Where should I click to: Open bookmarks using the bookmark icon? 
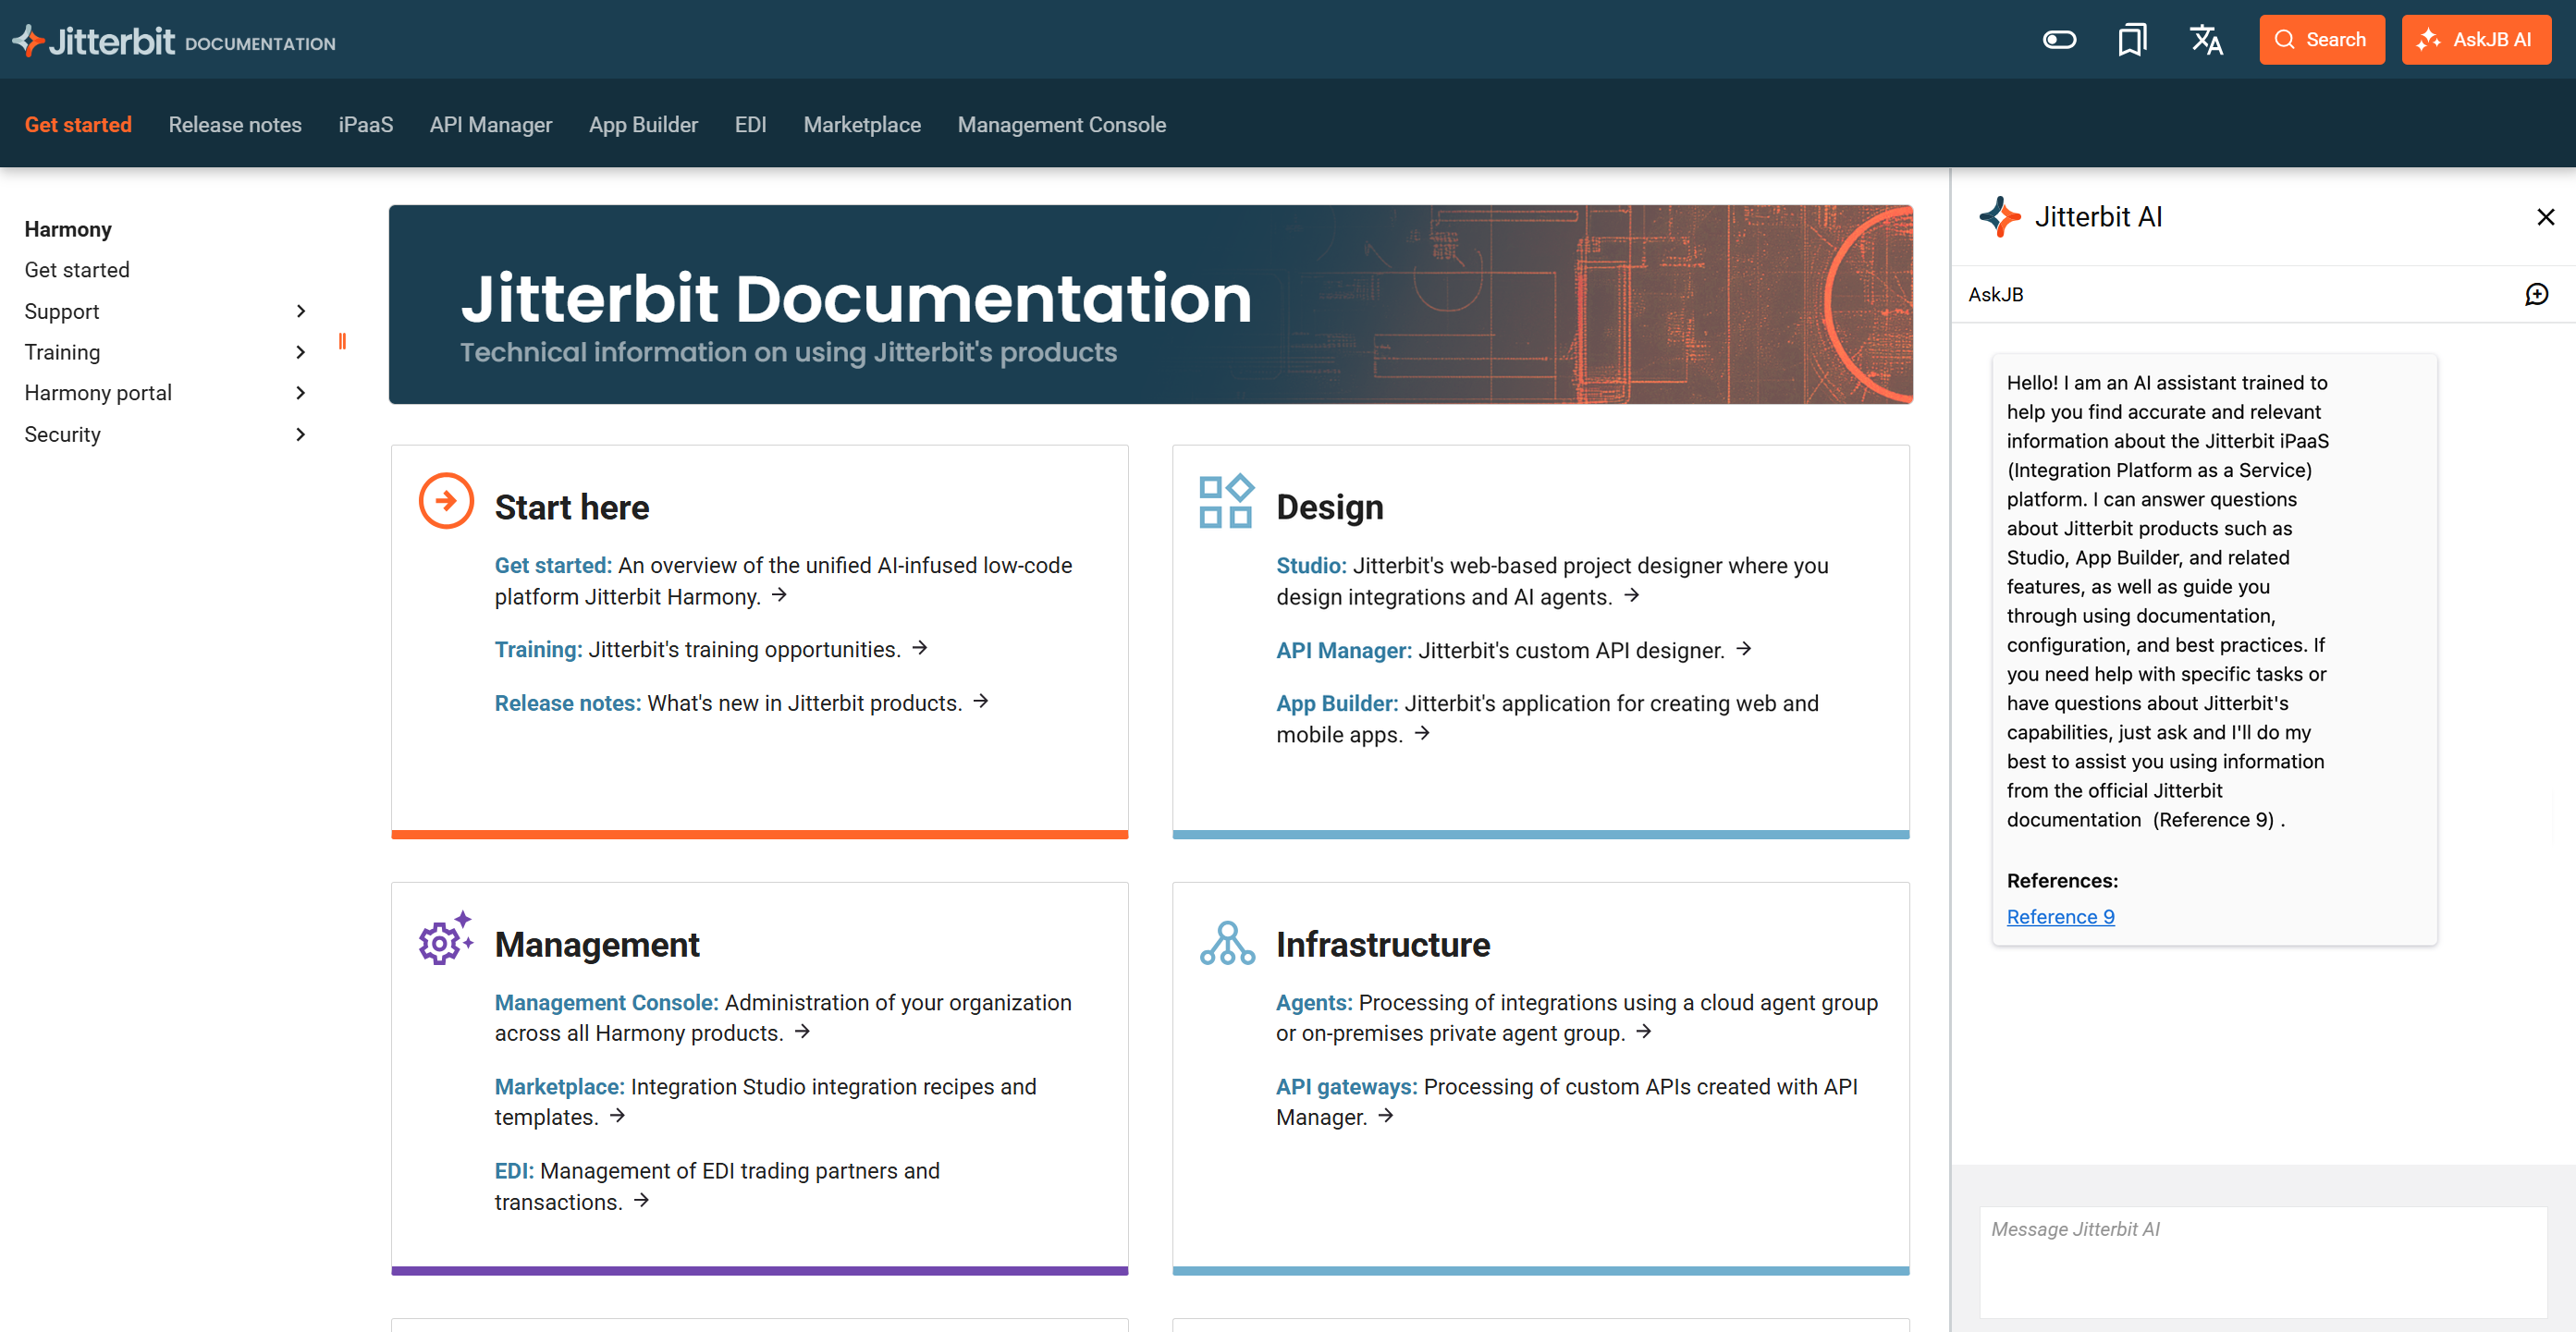(x=2134, y=39)
